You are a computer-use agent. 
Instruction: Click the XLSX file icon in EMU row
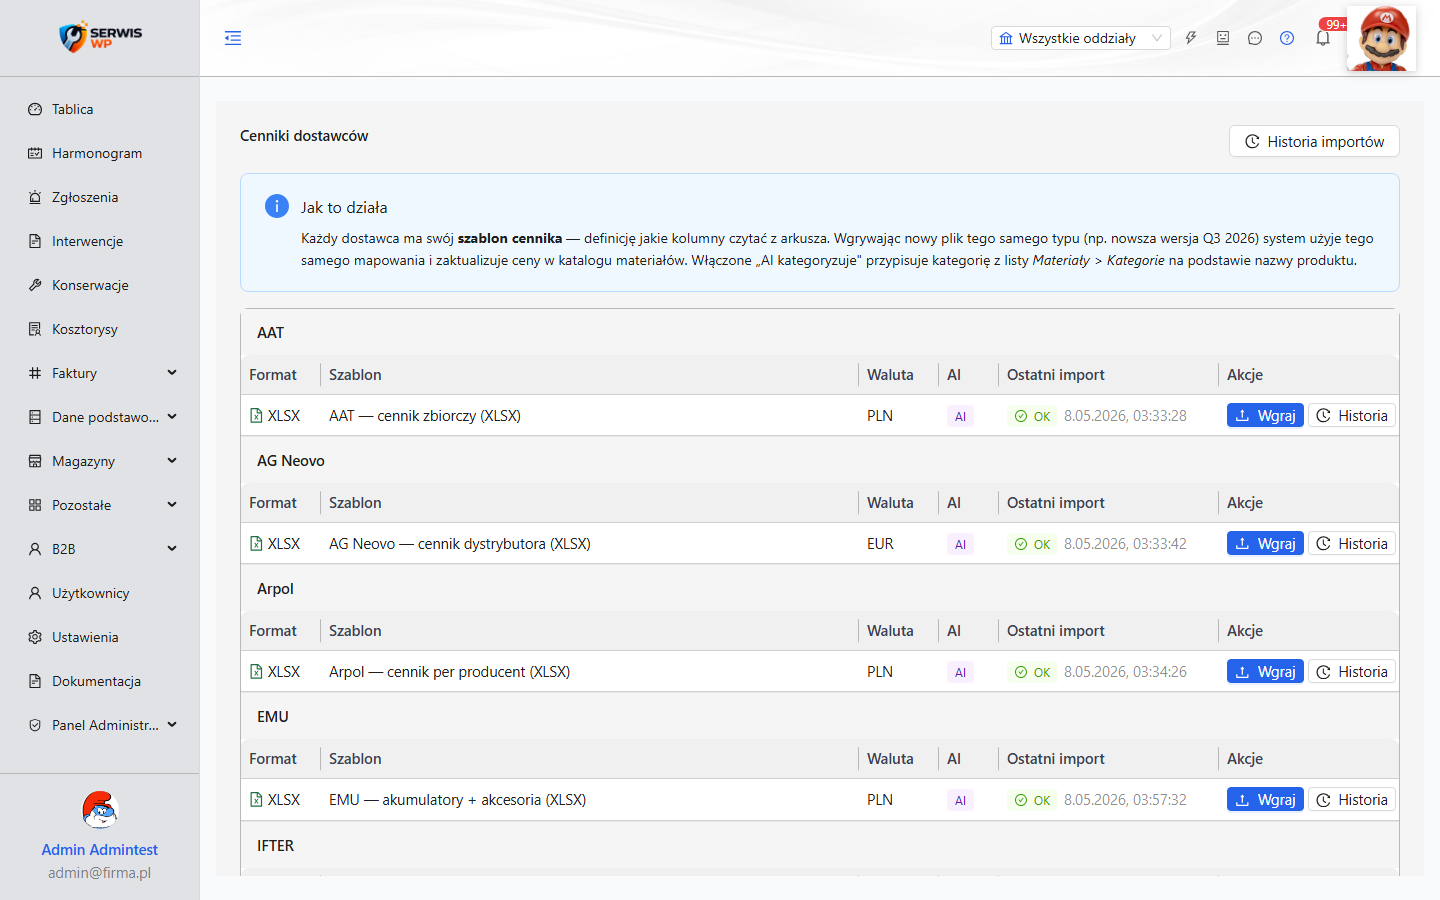[x=256, y=800]
